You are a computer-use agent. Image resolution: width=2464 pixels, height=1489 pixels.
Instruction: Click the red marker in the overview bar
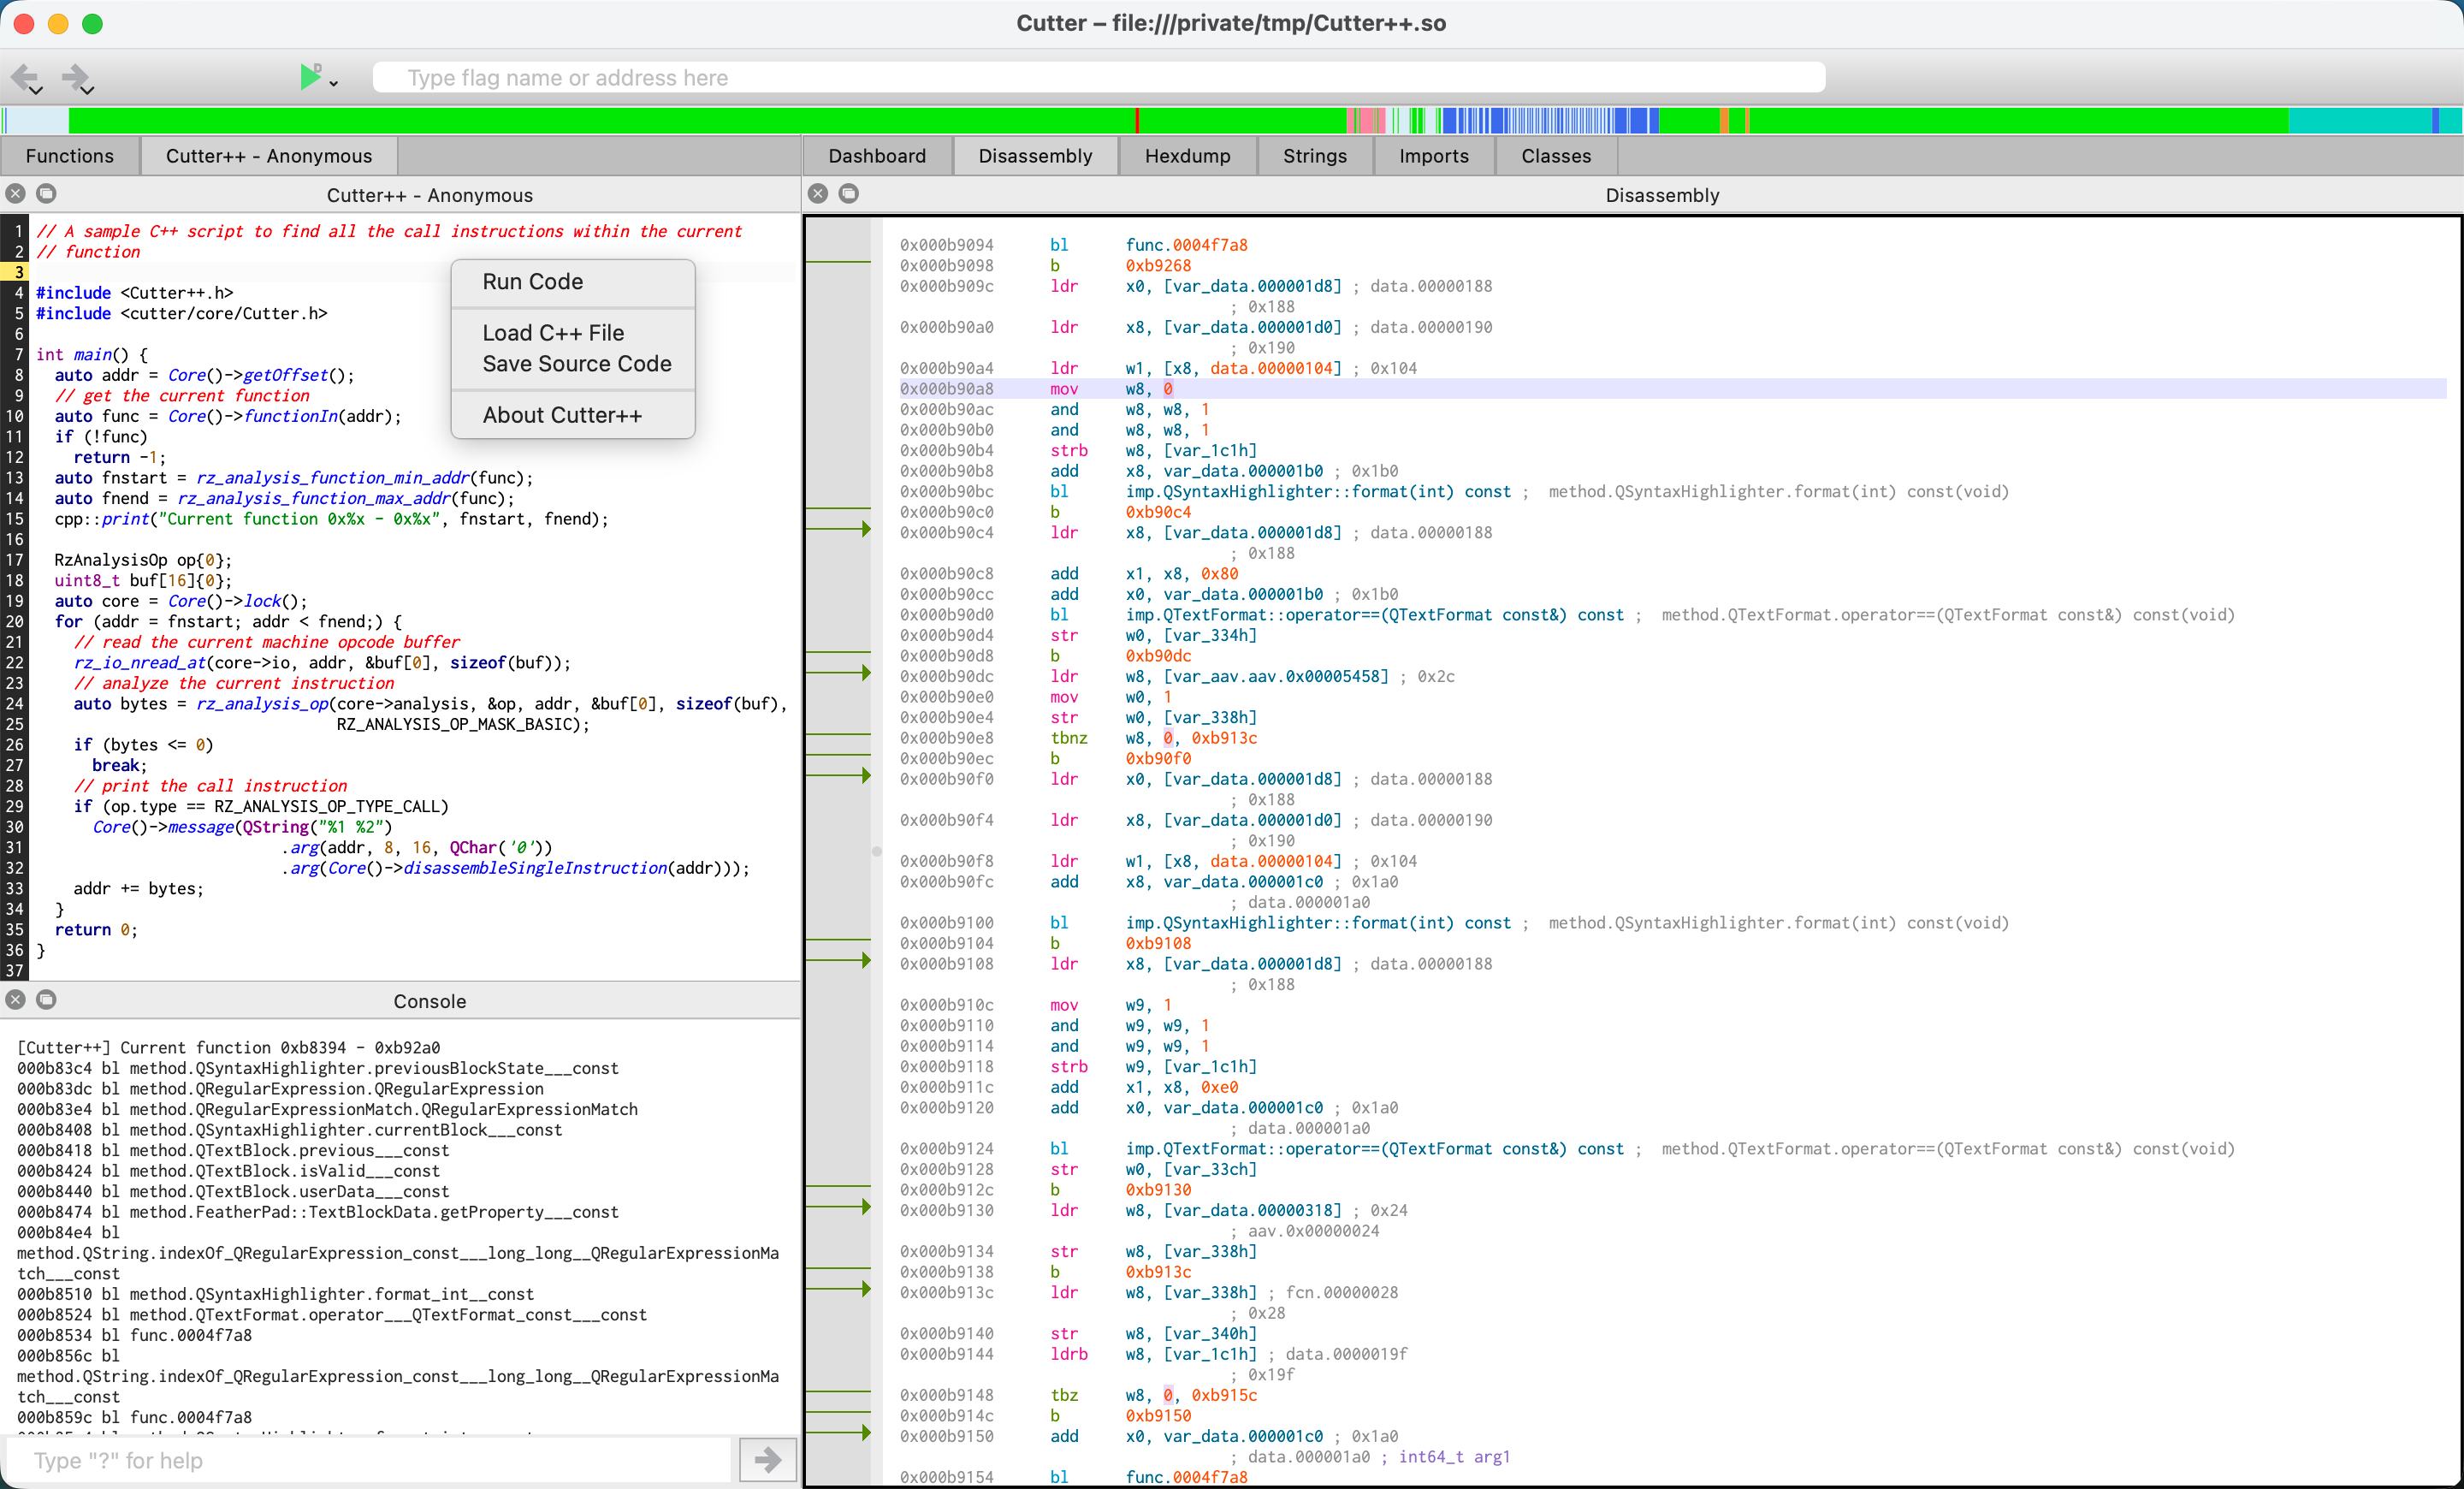(1137, 120)
